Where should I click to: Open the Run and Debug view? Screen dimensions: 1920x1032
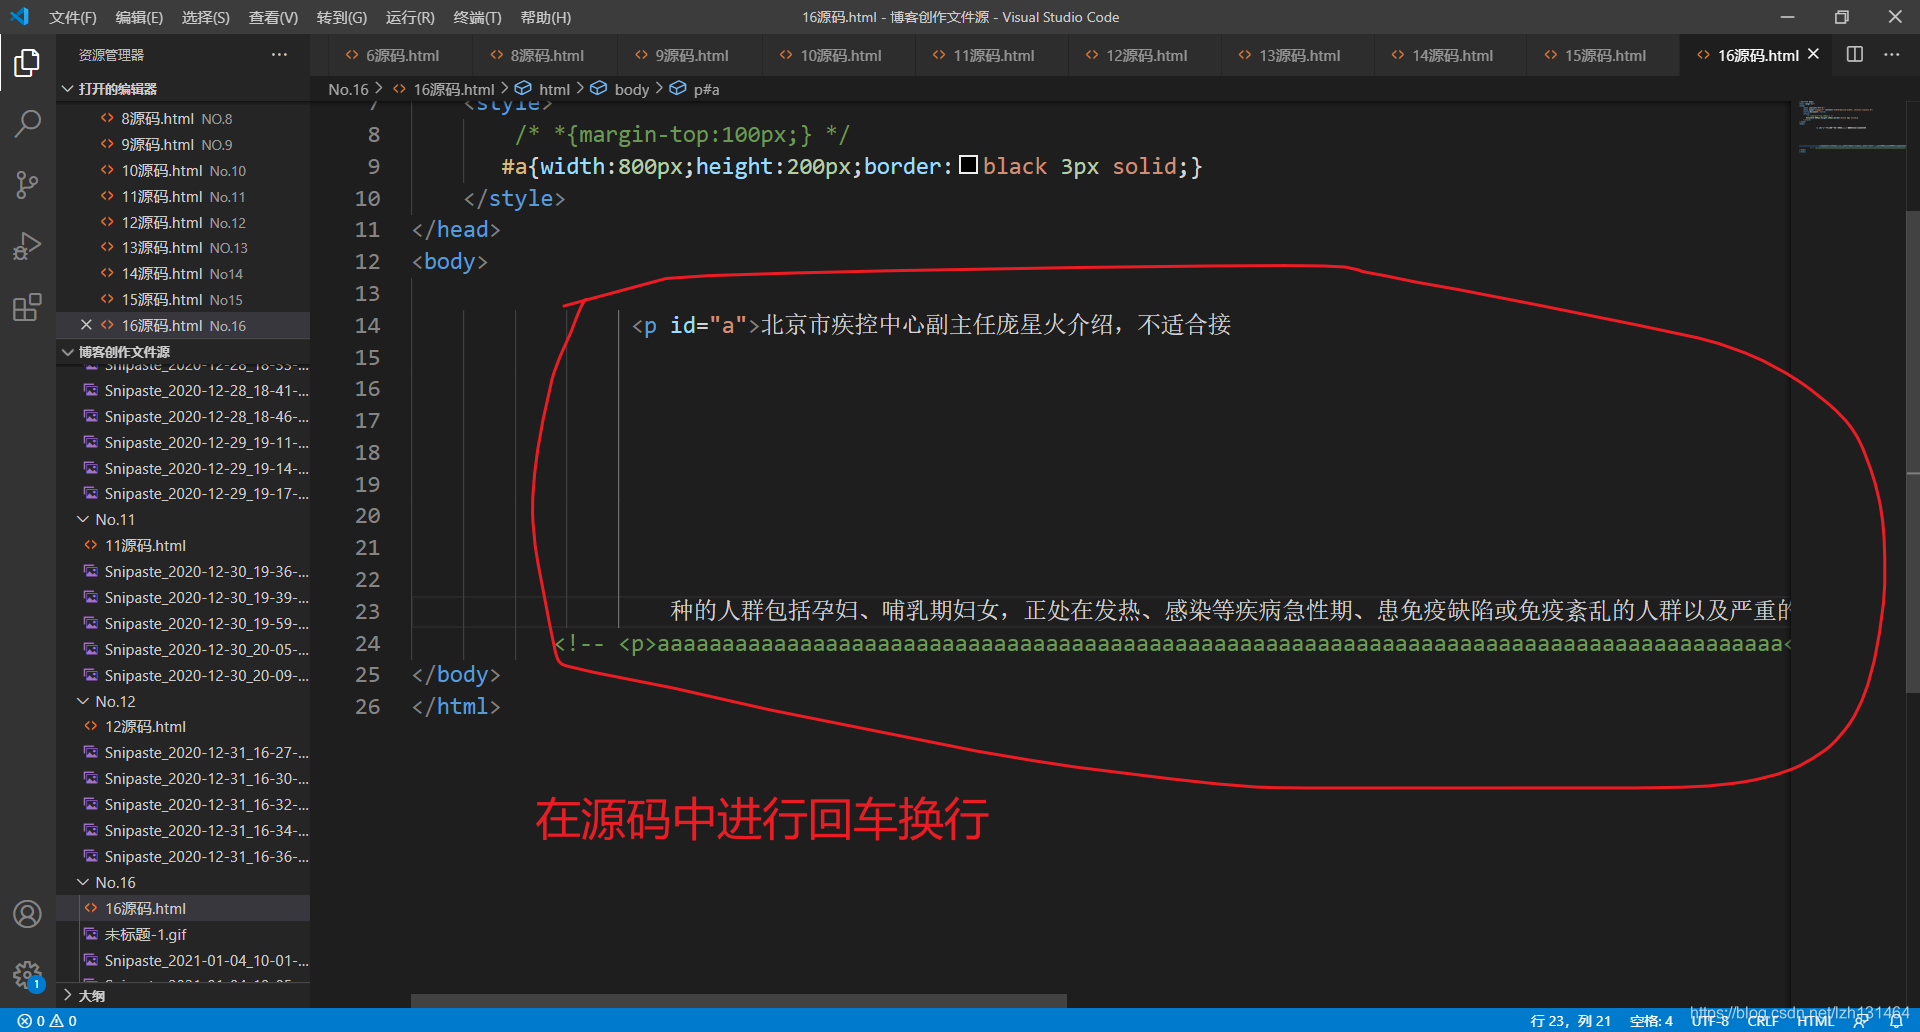tap(27, 246)
